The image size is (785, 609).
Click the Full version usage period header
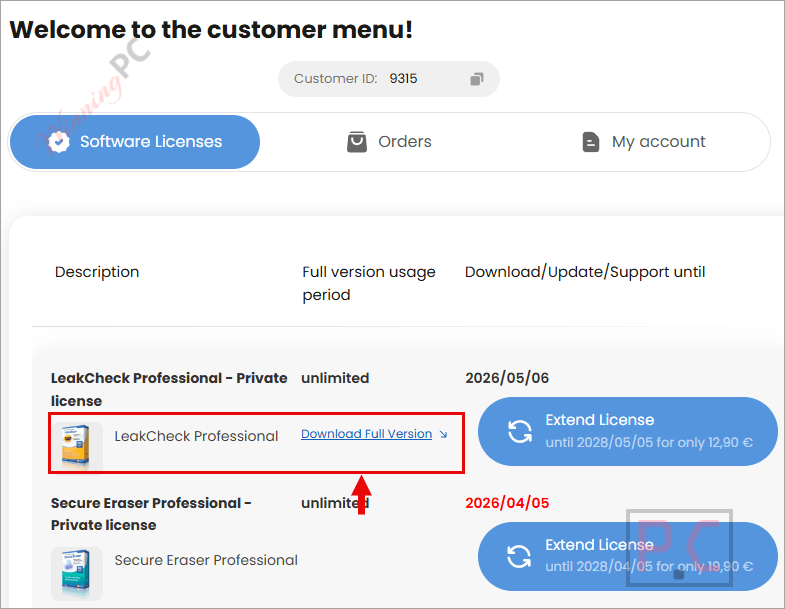[x=369, y=283]
